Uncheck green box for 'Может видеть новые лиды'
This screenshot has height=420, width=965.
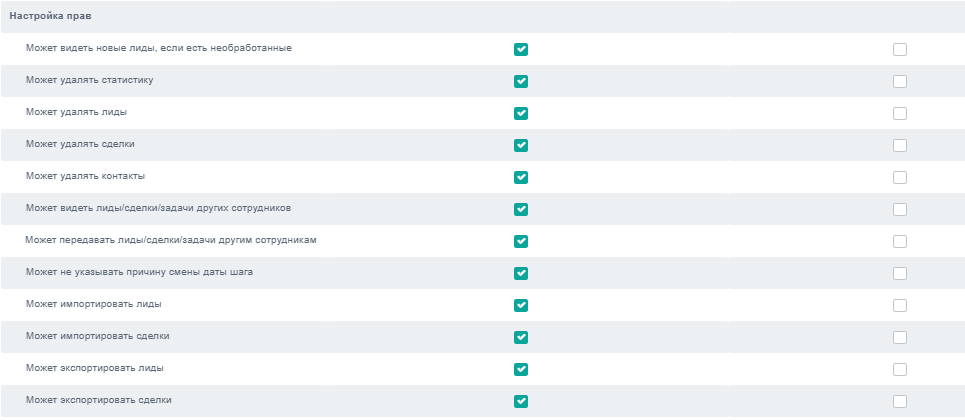tap(521, 49)
